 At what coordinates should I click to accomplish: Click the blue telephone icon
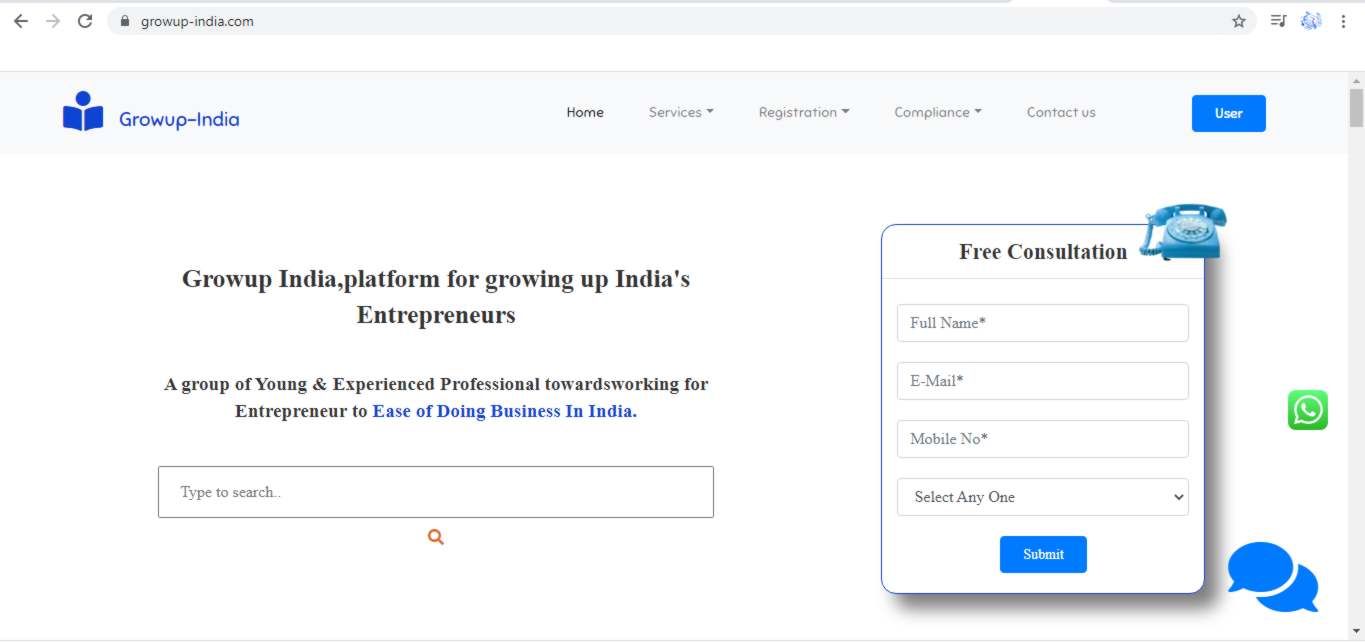[x=1184, y=231]
